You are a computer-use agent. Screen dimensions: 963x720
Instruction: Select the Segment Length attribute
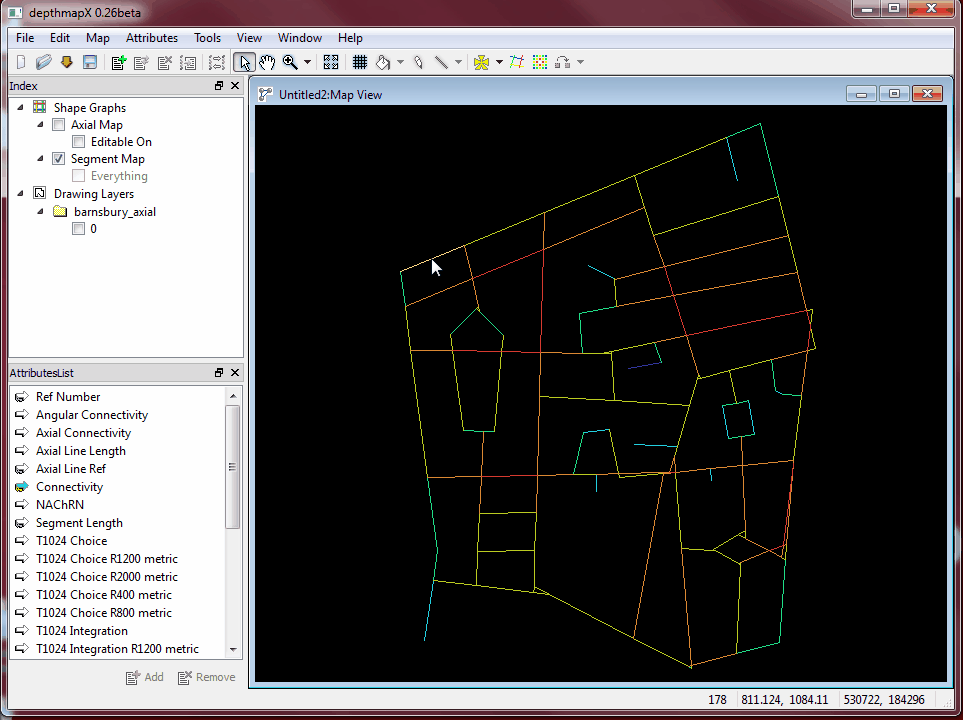tap(79, 523)
